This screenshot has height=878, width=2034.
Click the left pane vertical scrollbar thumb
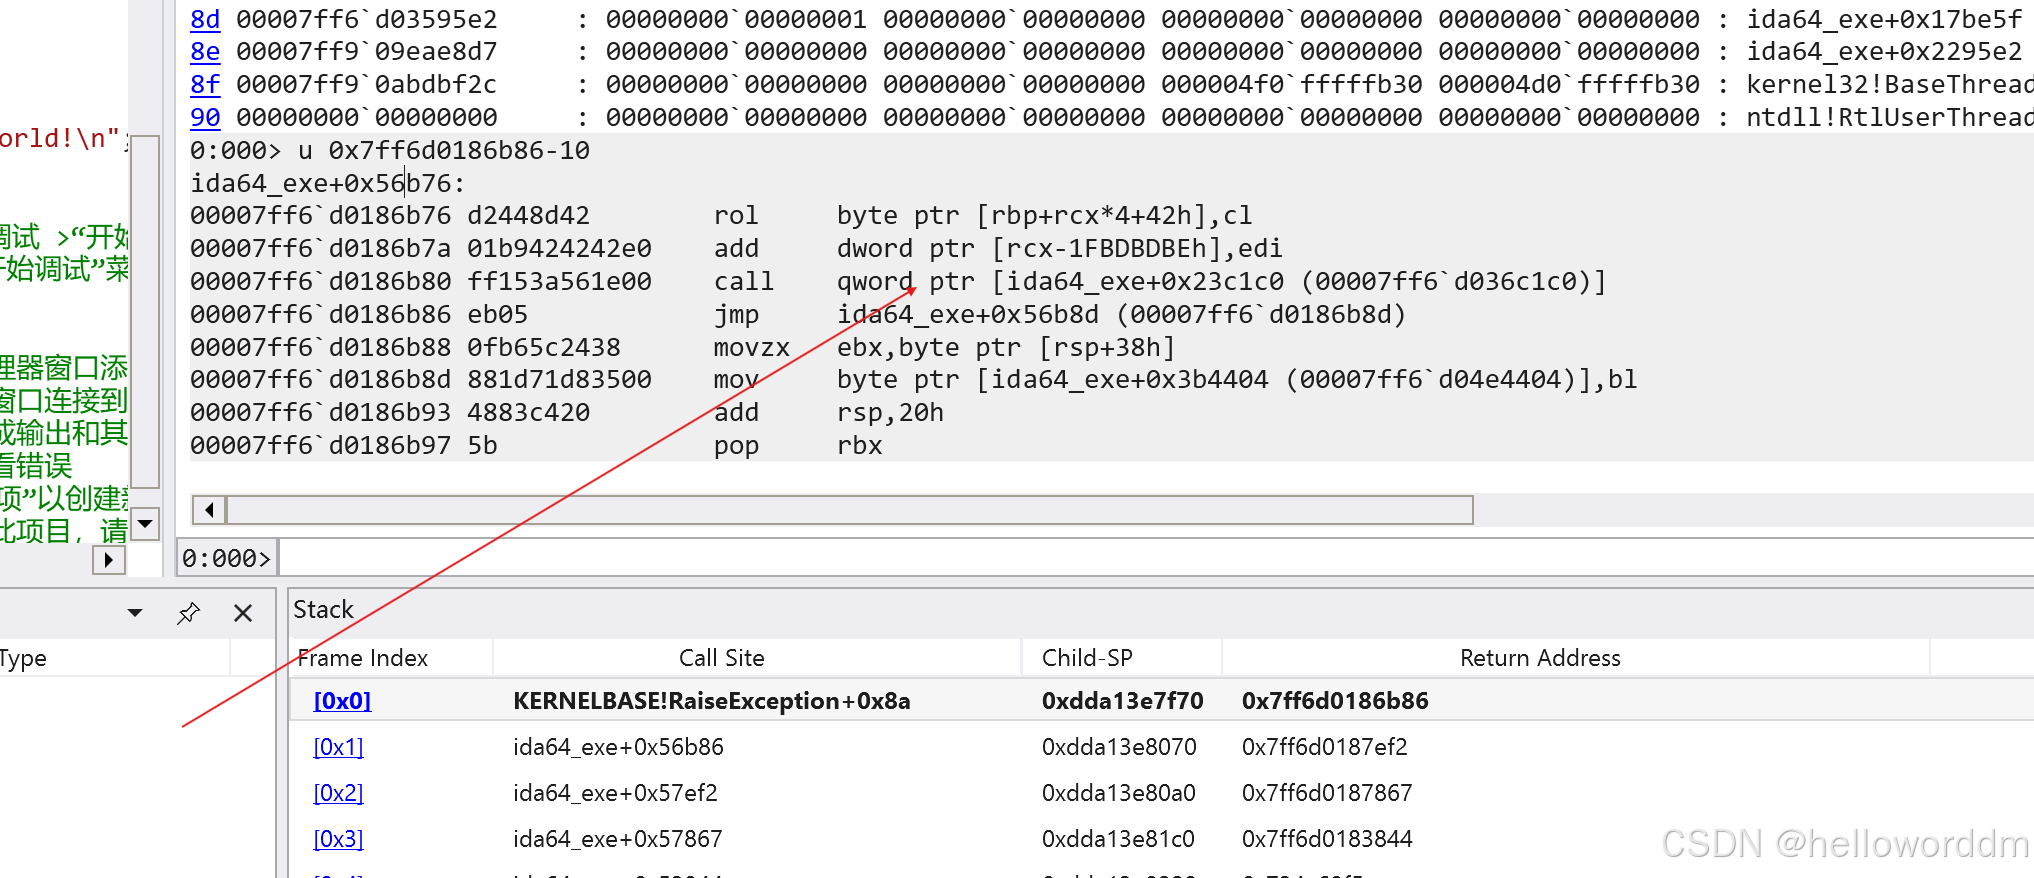coord(145,312)
